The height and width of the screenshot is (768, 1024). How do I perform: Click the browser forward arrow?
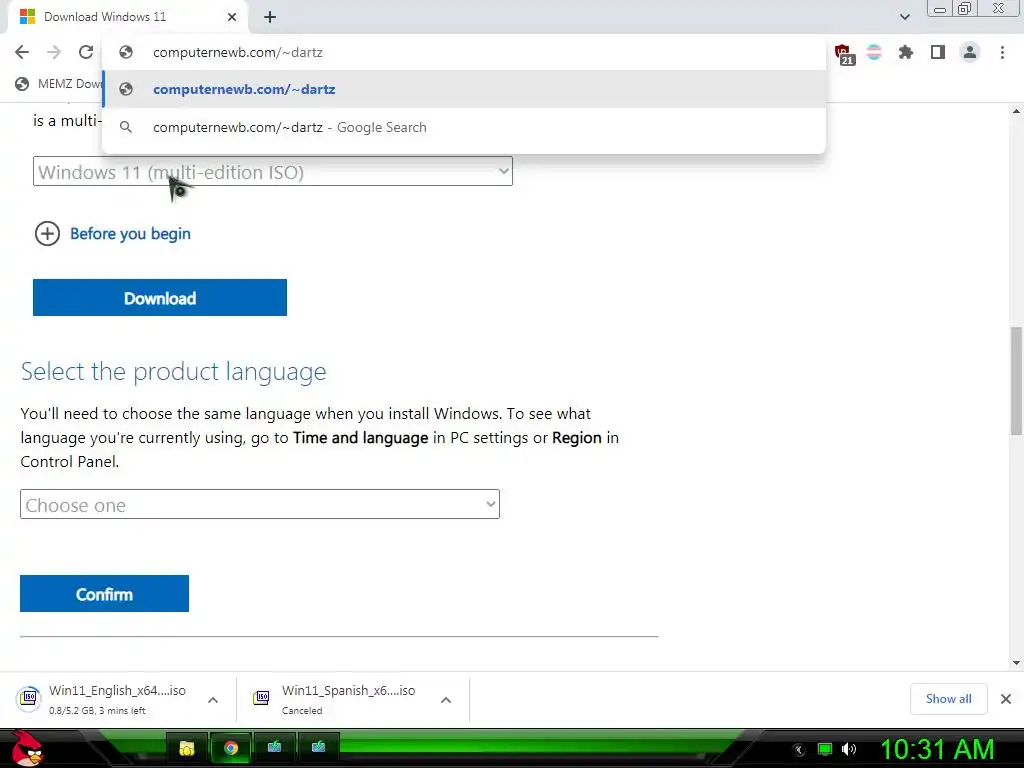pyautogui.click(x=54, y=52)
